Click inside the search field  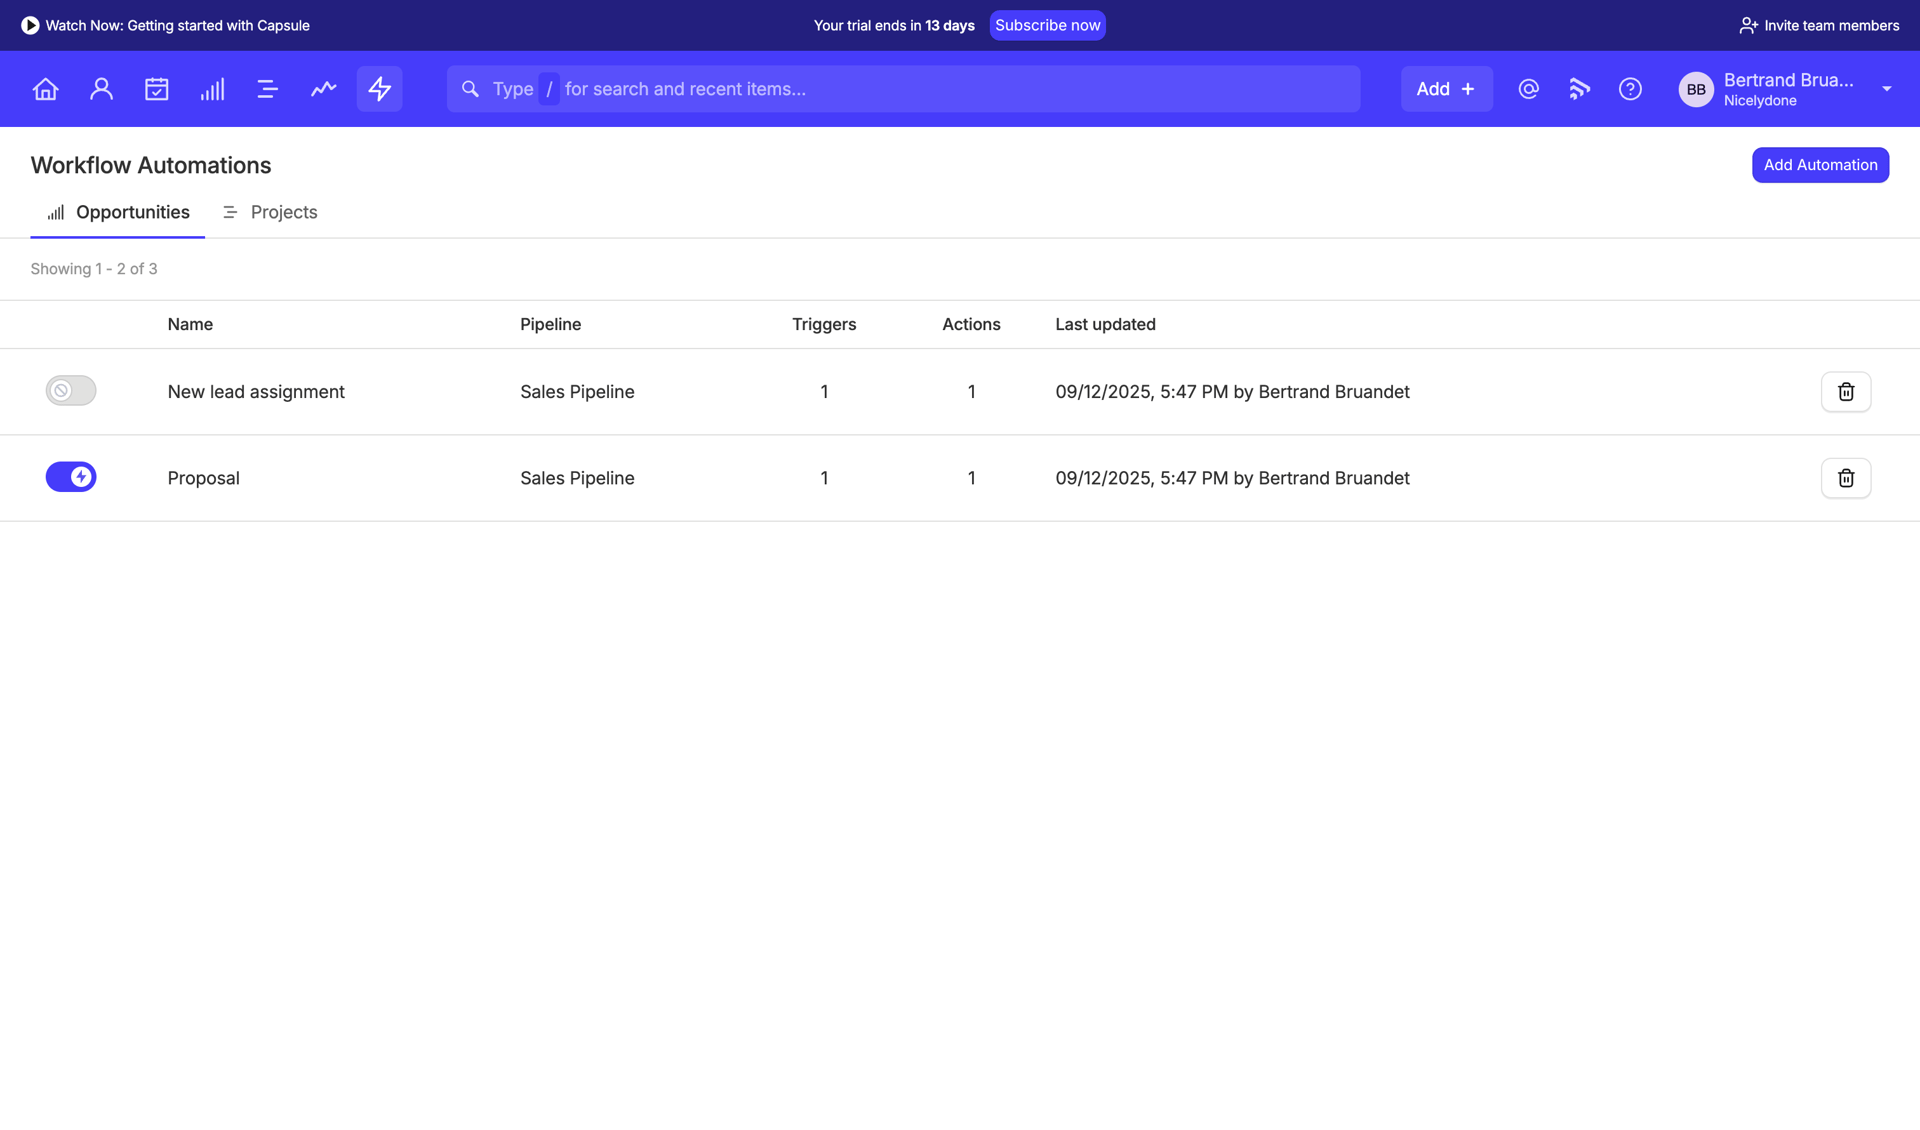point(900,89)
